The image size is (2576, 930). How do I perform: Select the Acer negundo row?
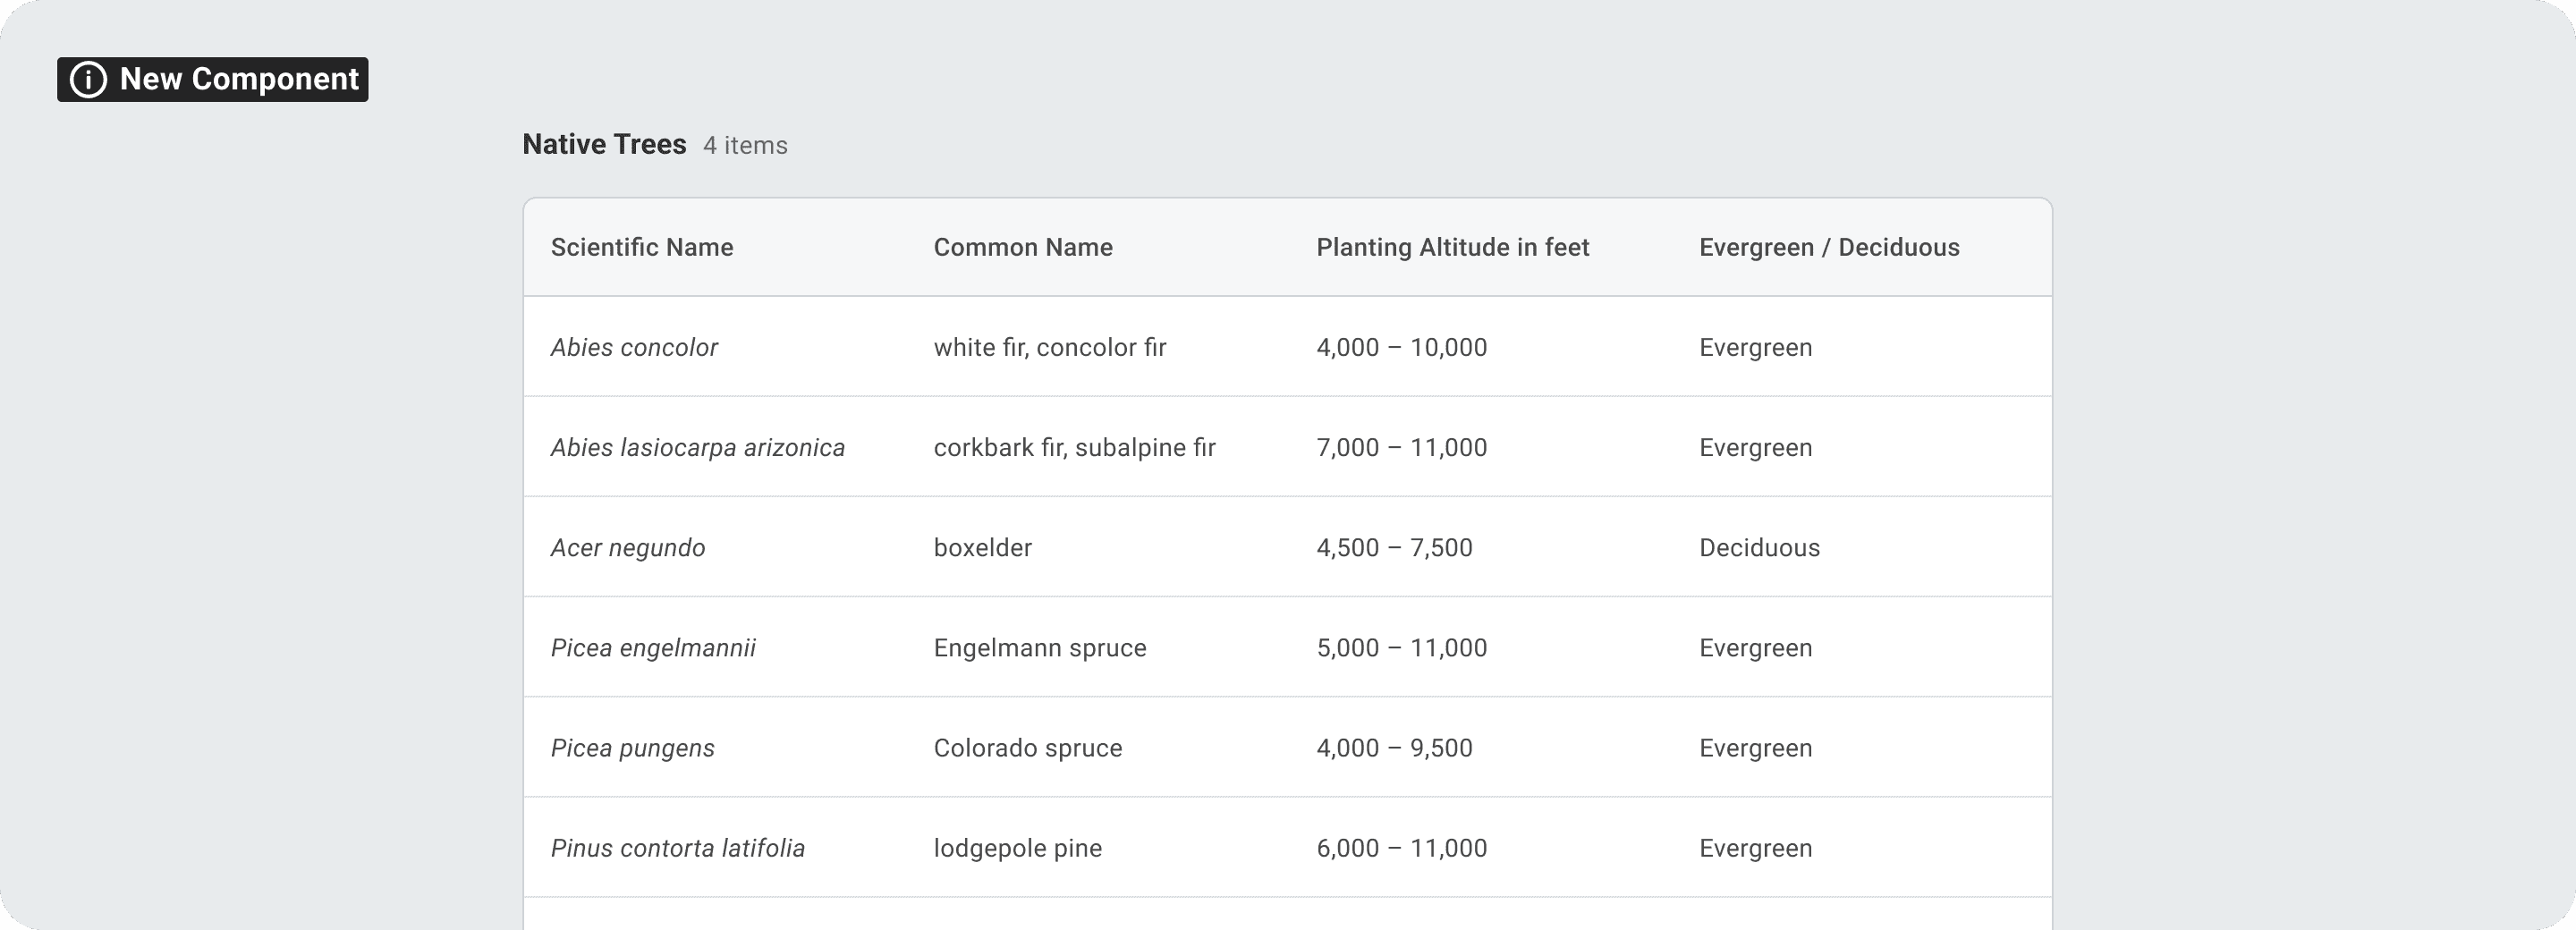point(628,548)
